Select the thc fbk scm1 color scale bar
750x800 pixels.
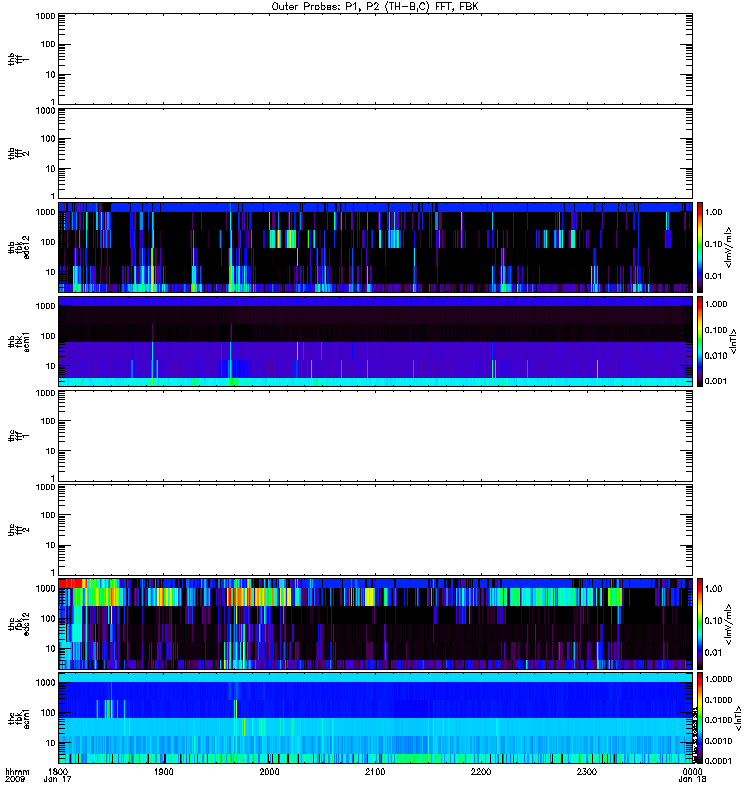pyautogui.click(x=700, y=718)
